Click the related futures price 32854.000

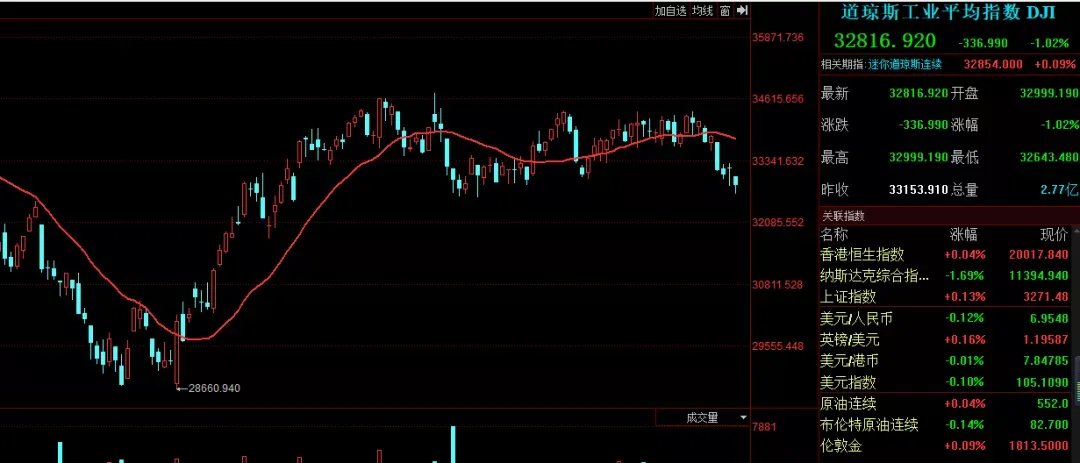pos(993,64)
